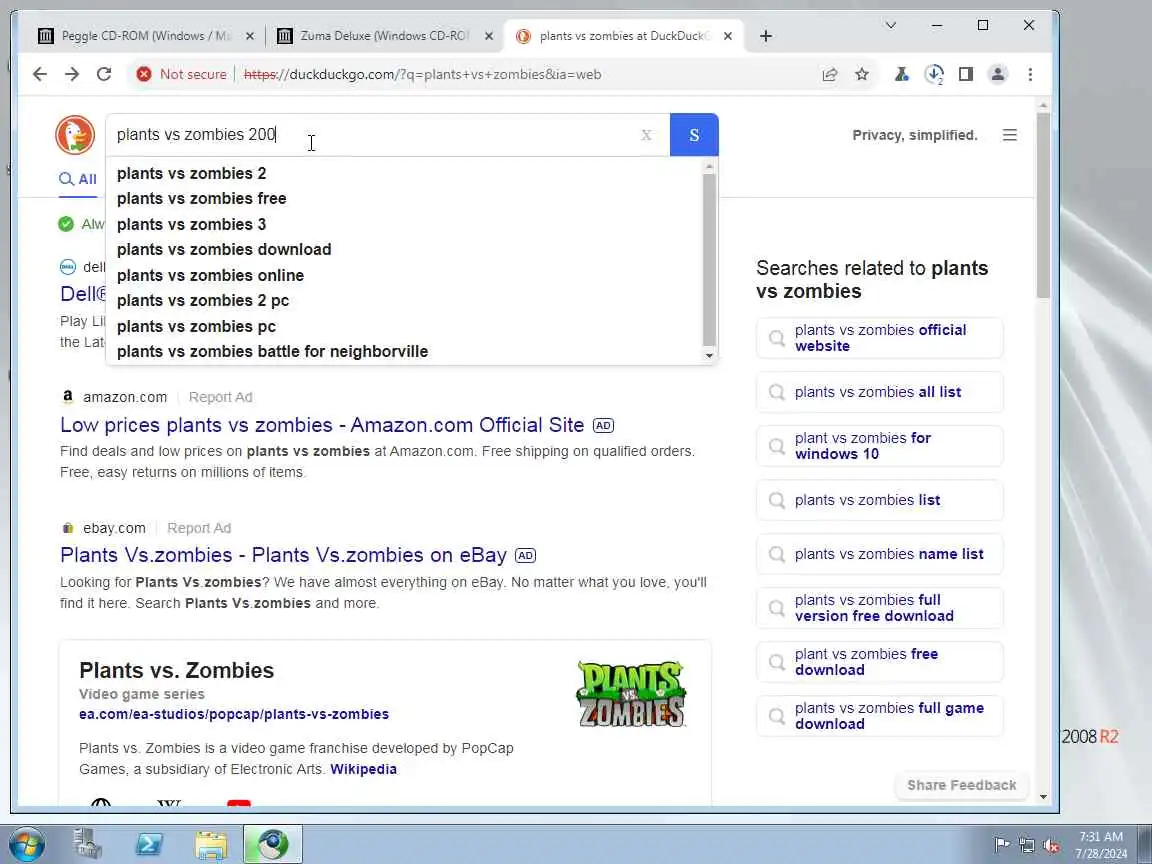This screenshot has height=864, width=1152.
Task: Report the ebay.com ad
Action: [x=199, y=528]
